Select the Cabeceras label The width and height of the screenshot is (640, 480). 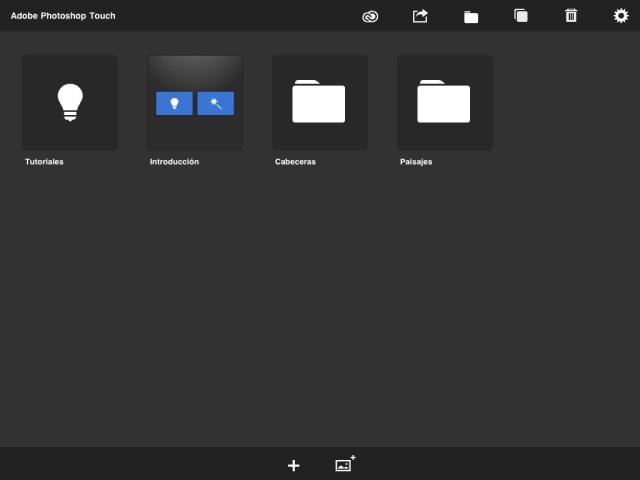tap(295, 161)
